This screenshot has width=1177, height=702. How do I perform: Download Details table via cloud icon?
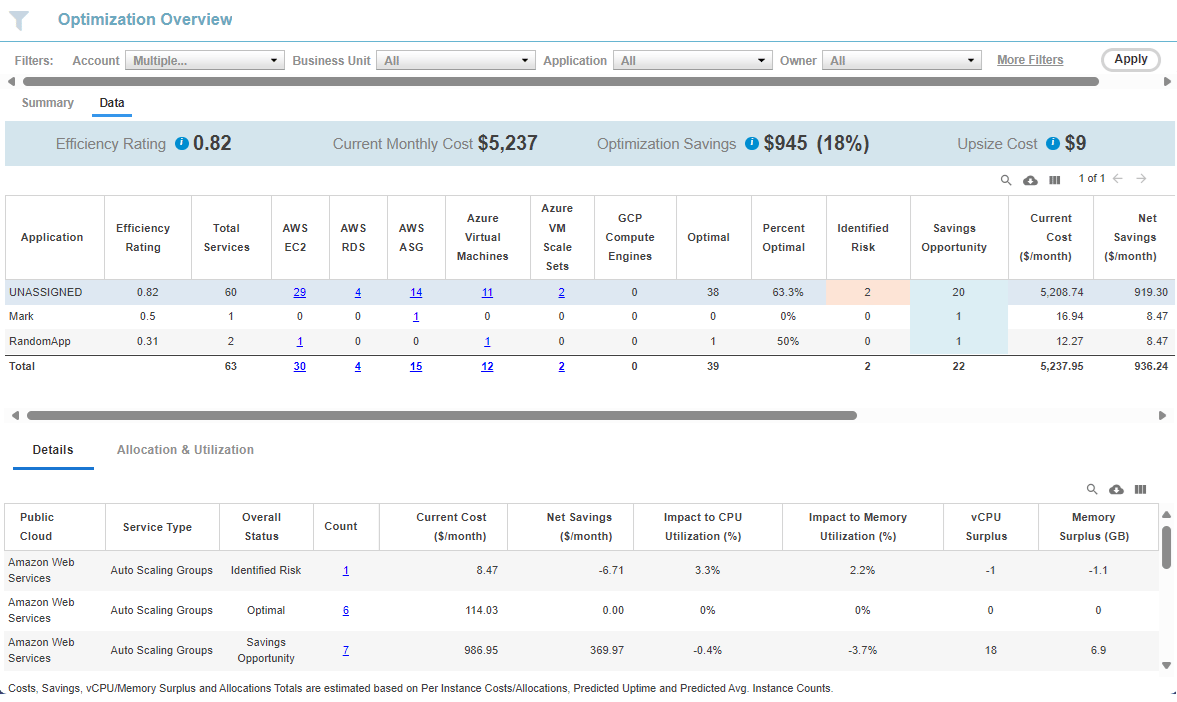(1116, 490)
